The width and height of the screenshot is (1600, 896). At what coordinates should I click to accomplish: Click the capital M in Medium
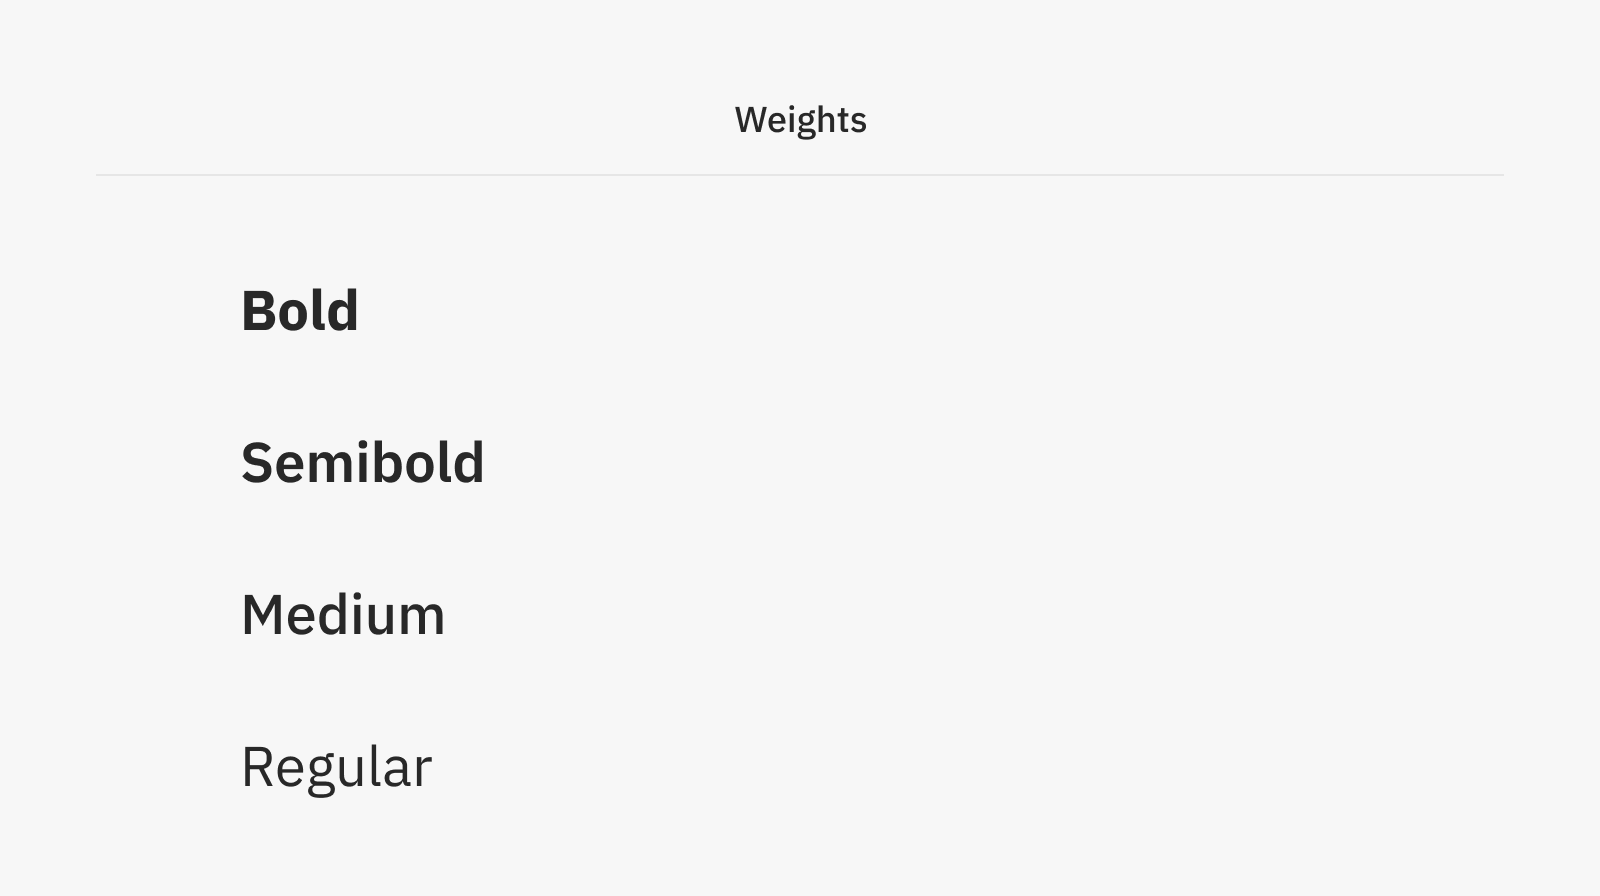pos(261,615)
